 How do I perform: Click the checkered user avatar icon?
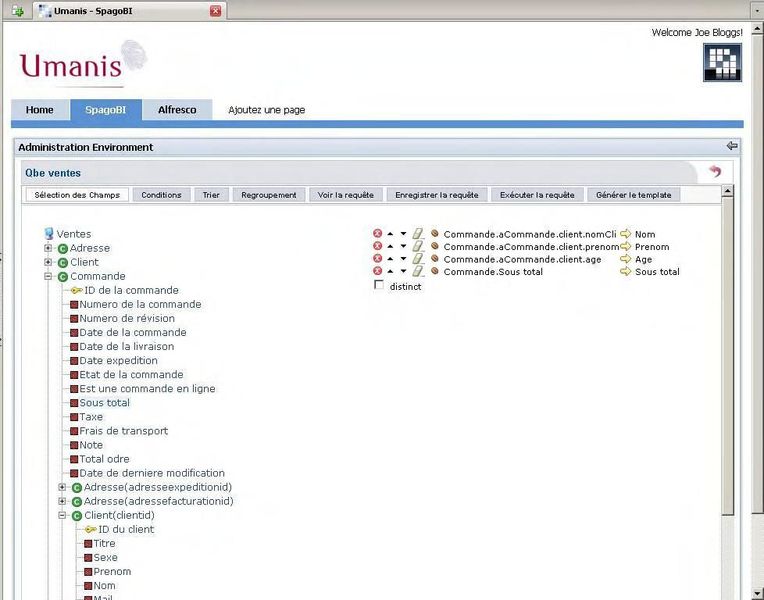pyautogui.click(x=721, y=62)
